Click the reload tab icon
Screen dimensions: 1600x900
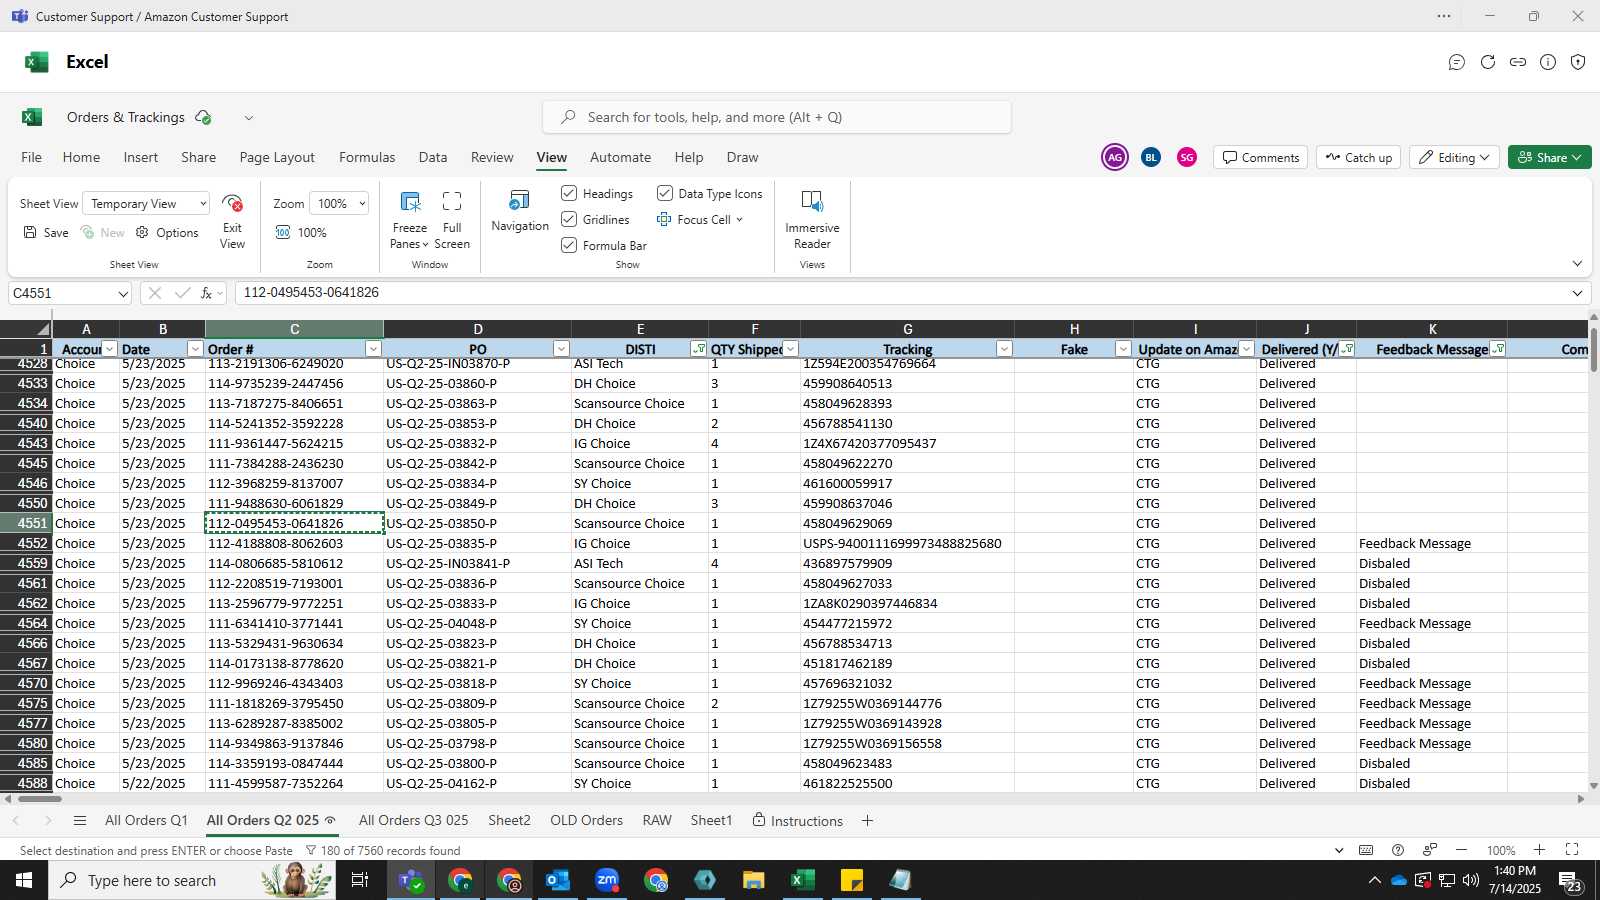[x=1488, y=62]
